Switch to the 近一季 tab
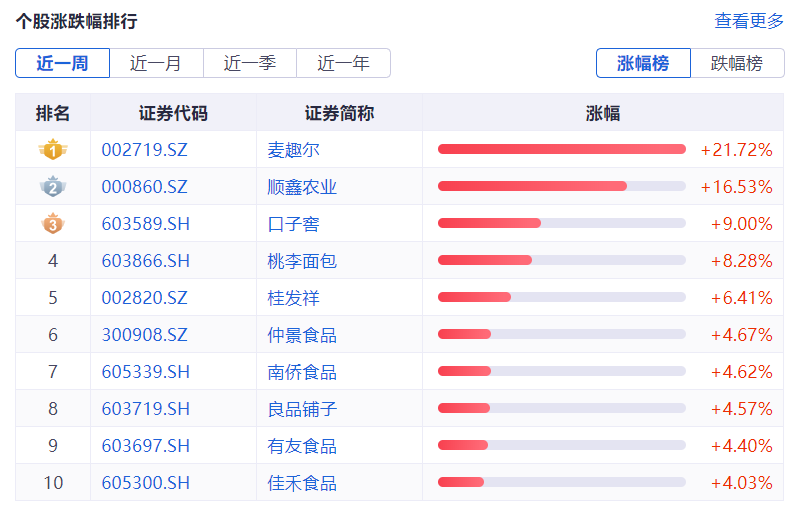 point(250,63)
